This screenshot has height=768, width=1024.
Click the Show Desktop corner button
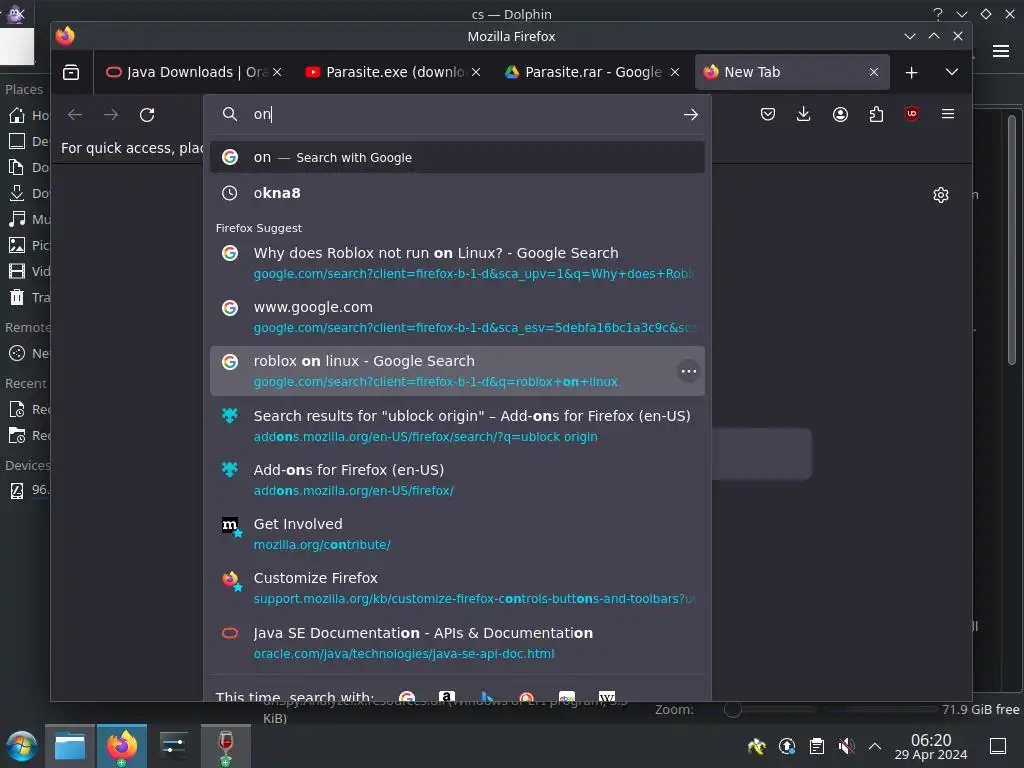click(x=998, y=746)
